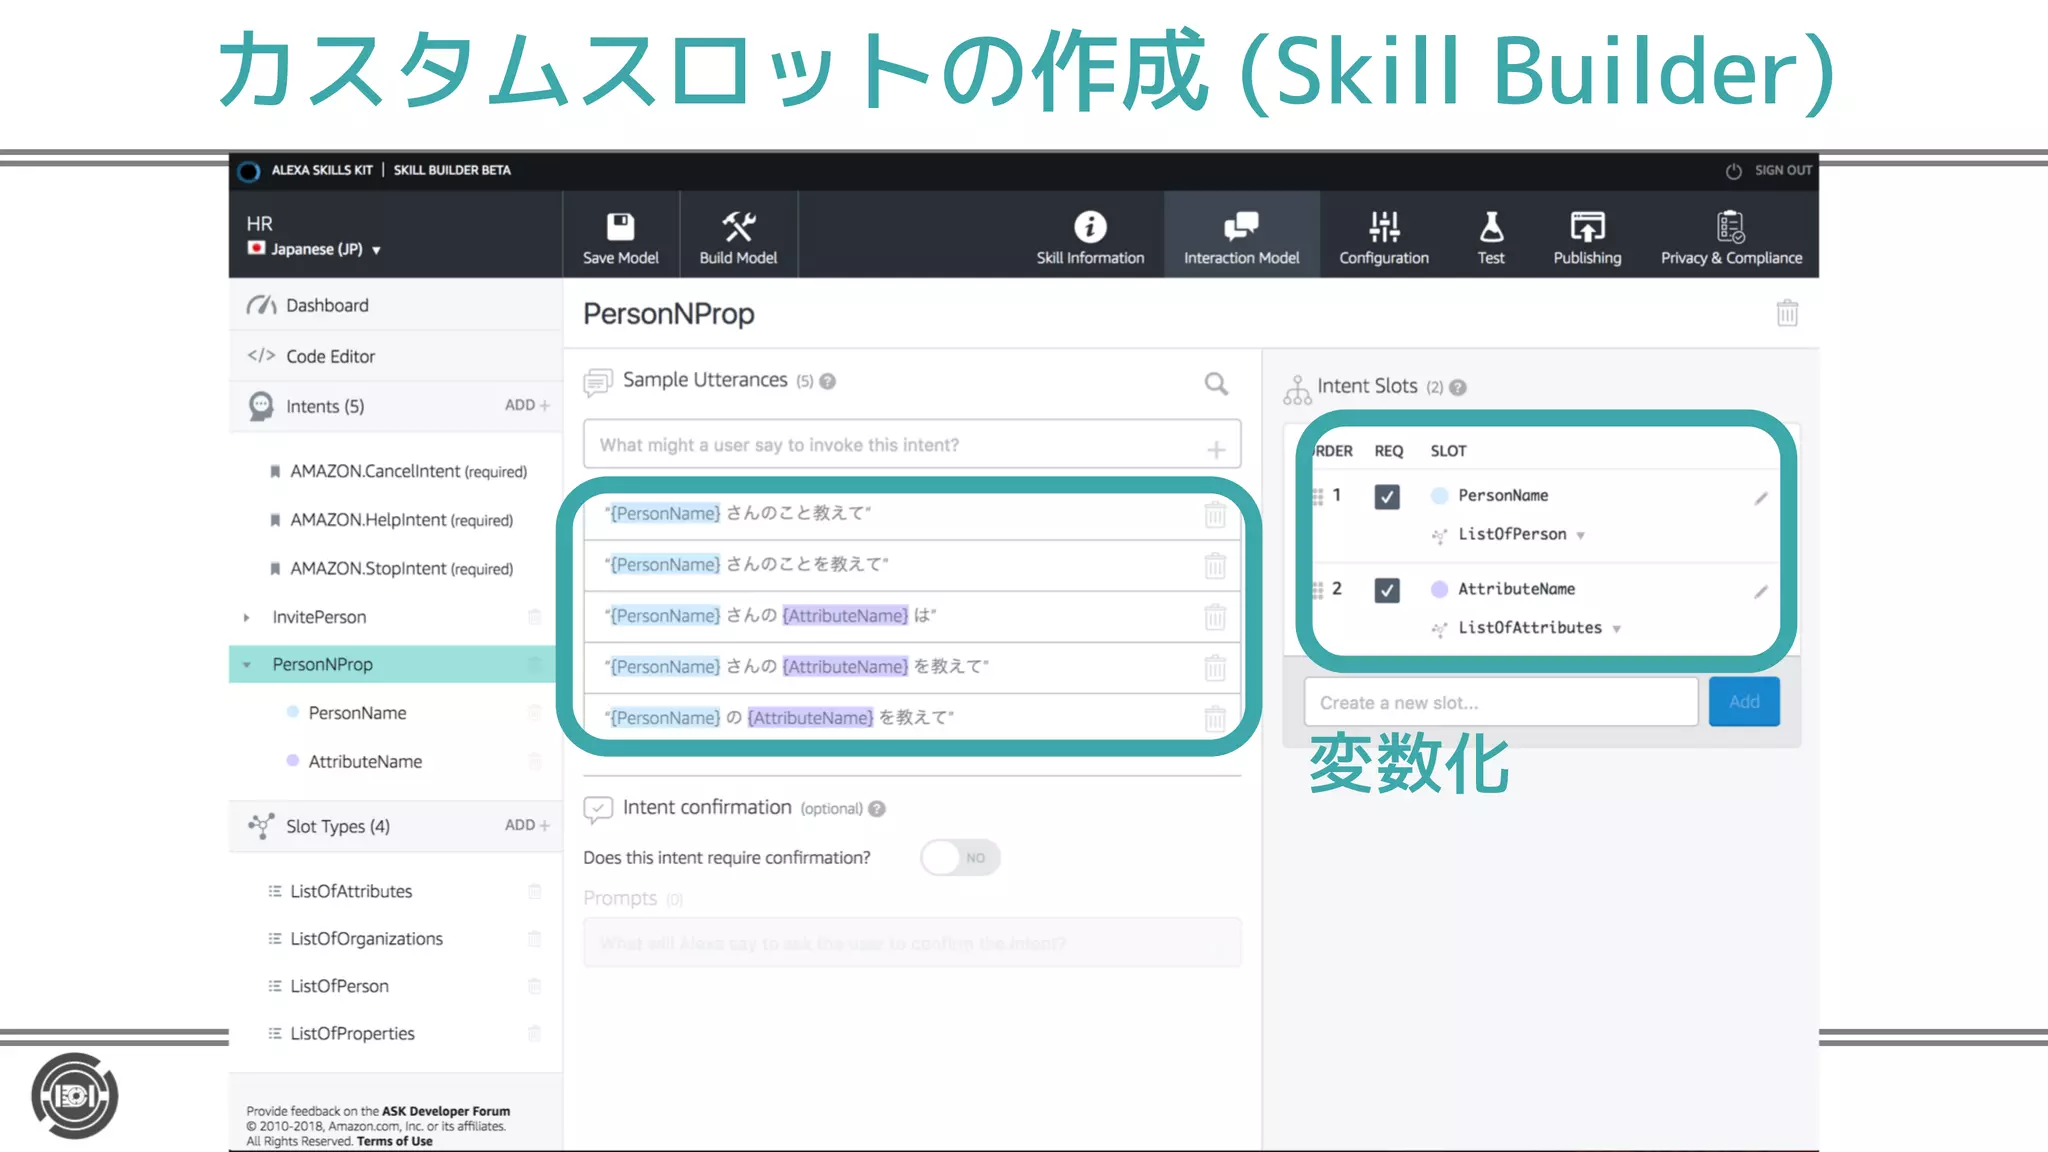
Task: Open the Publishing tab
Action: [x=1587, y=238]
